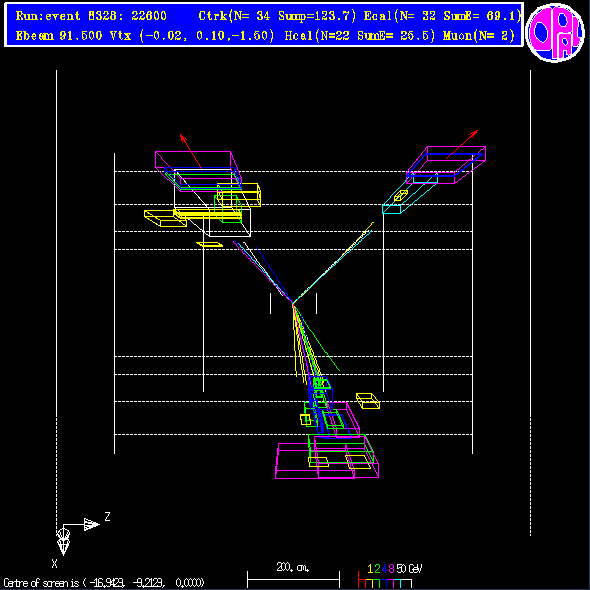Click the left red muon arrow
This screenshot has height=590, width=590.
[190, 151]
